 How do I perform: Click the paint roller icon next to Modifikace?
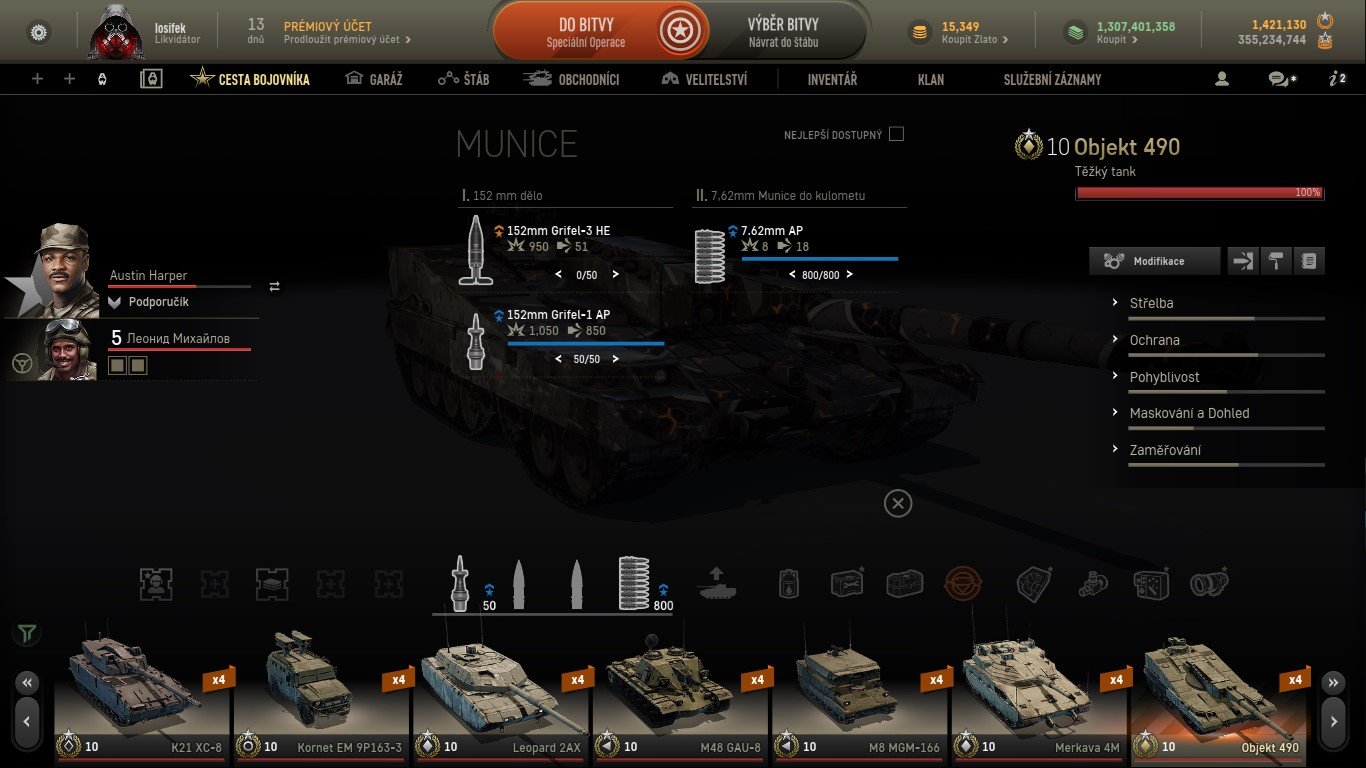pyautogui.click(x=1275, y=261)
